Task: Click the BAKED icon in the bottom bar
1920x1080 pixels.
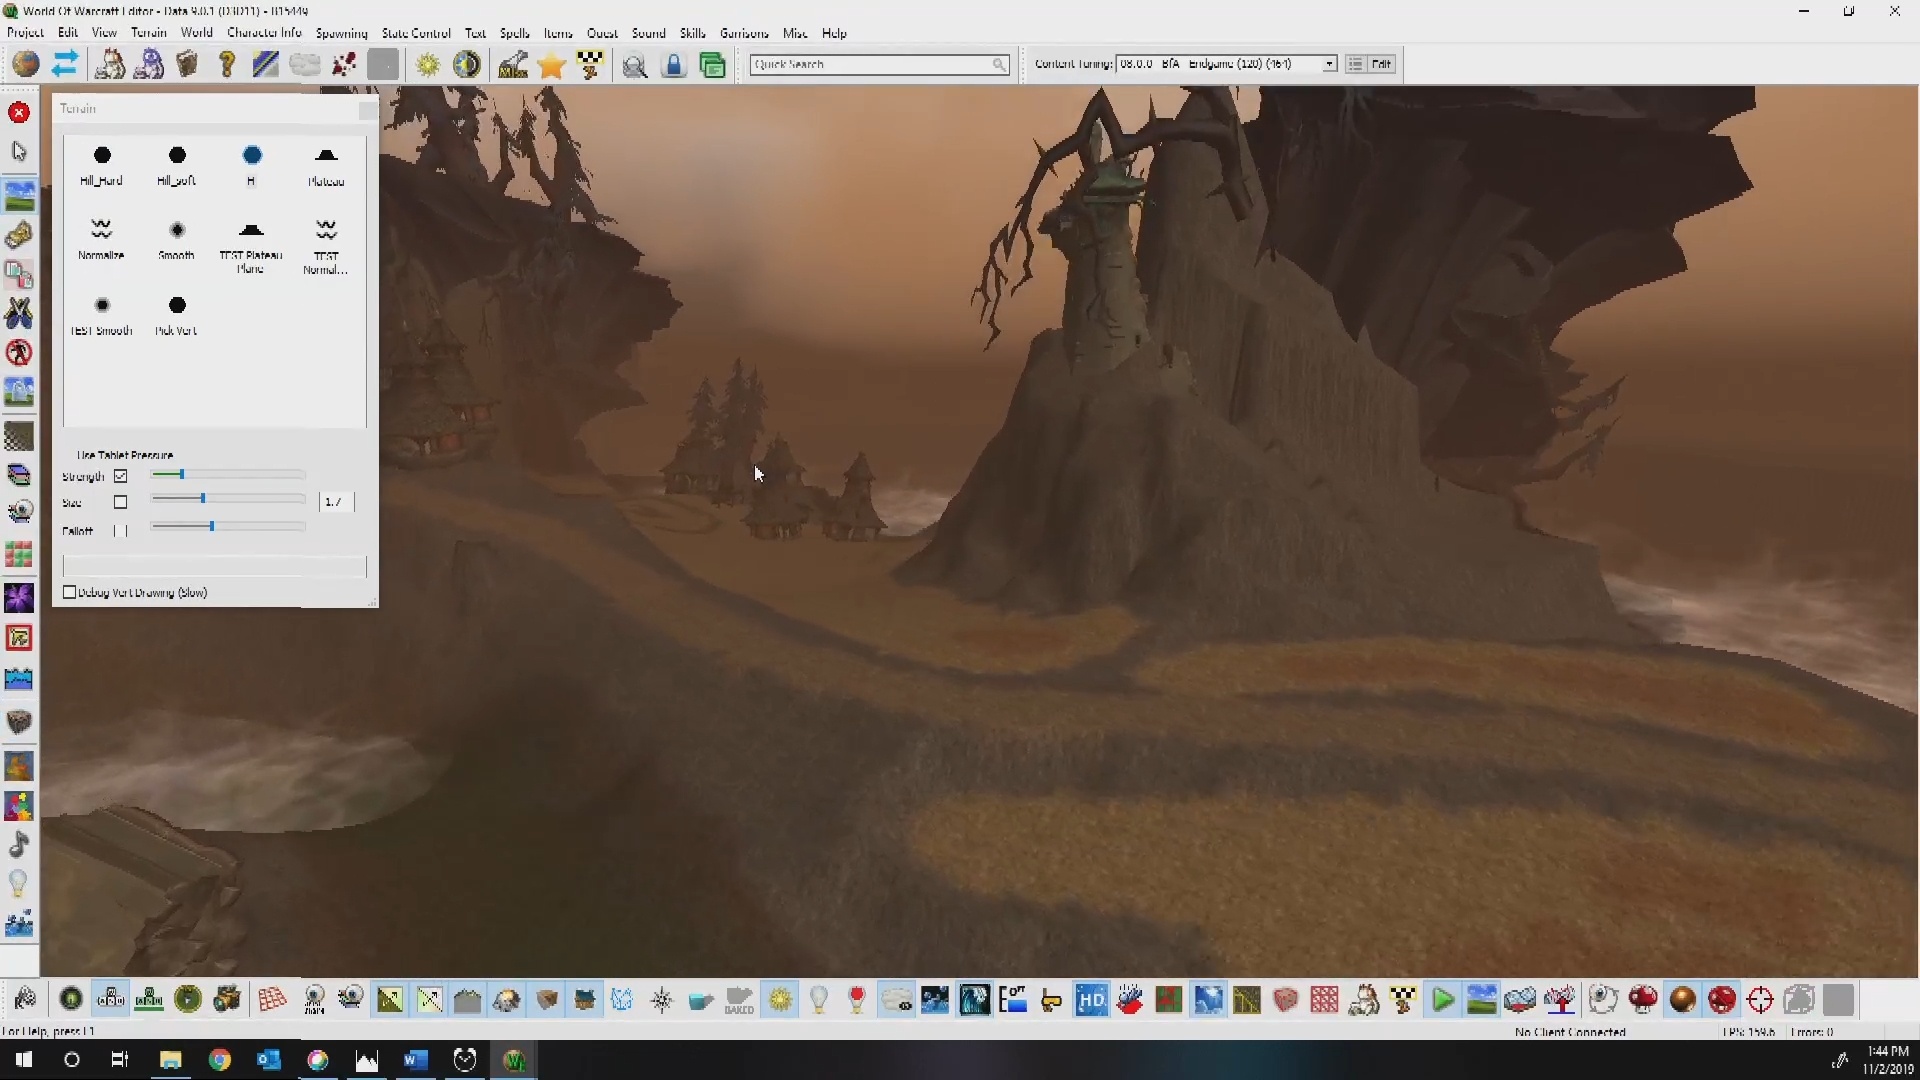Action: [x=740, y=1000]
